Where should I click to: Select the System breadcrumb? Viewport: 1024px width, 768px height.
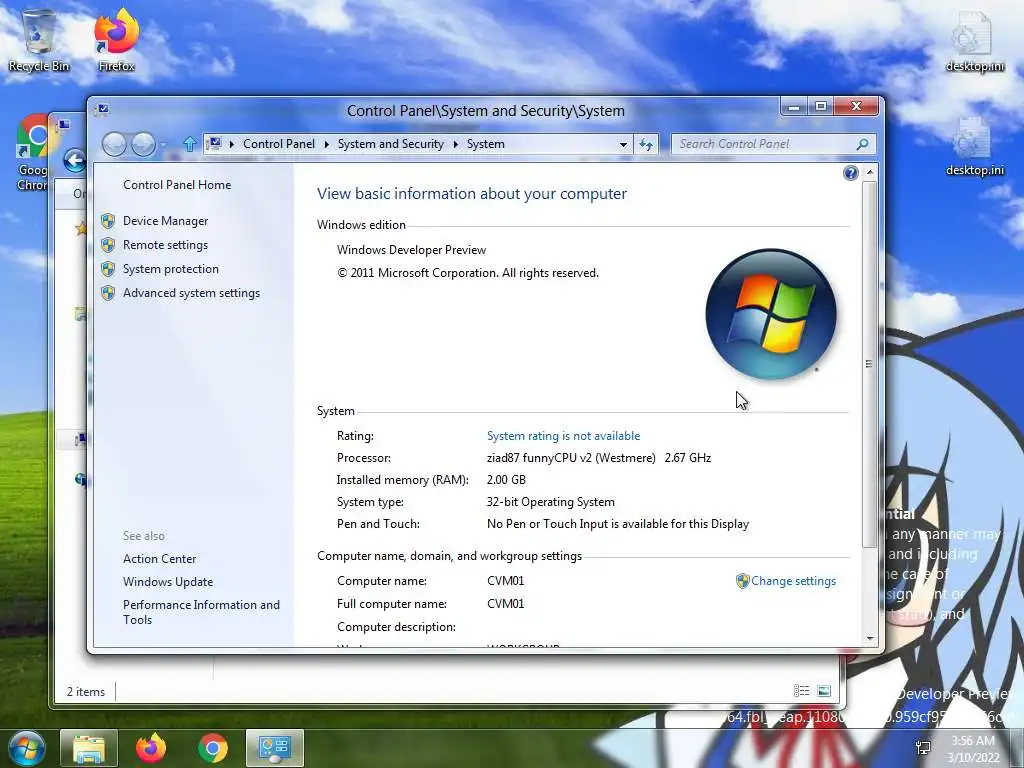coord(485,144)
